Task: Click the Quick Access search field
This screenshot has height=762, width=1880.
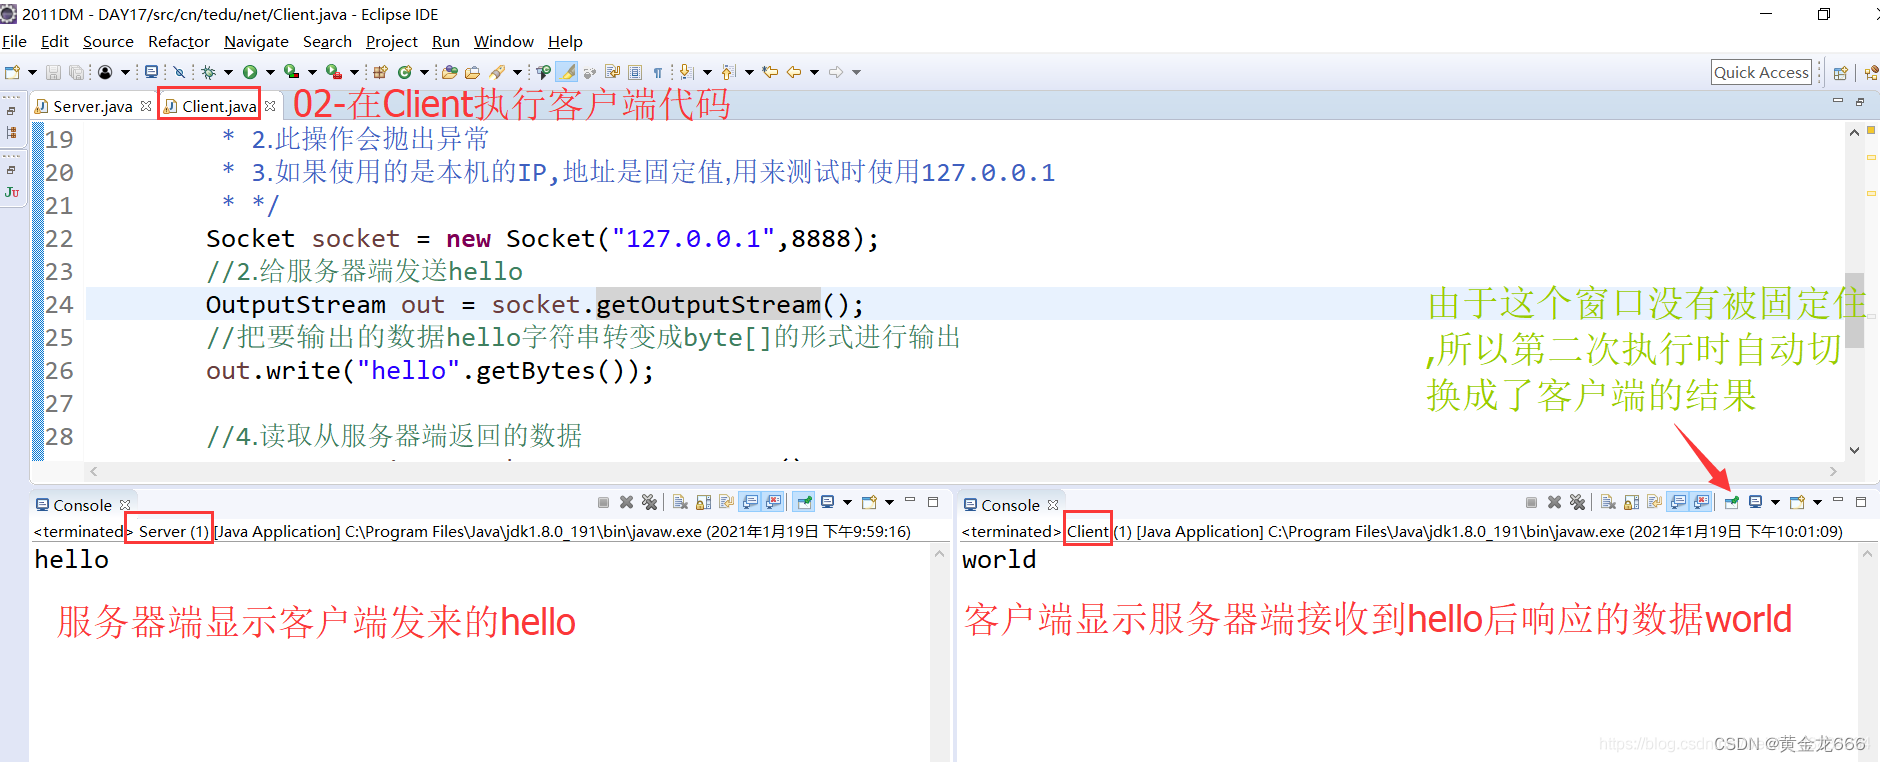Action: [x=1761, y=72]
